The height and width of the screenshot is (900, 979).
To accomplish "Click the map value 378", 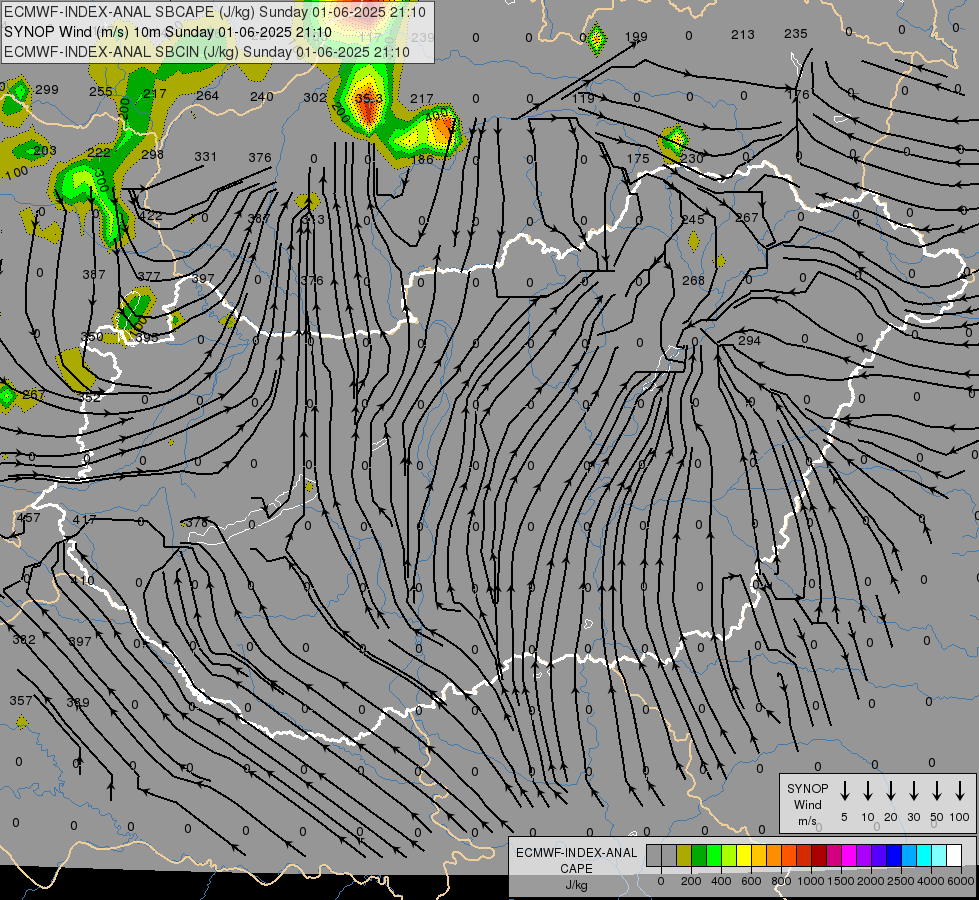I will coord(196,522).
